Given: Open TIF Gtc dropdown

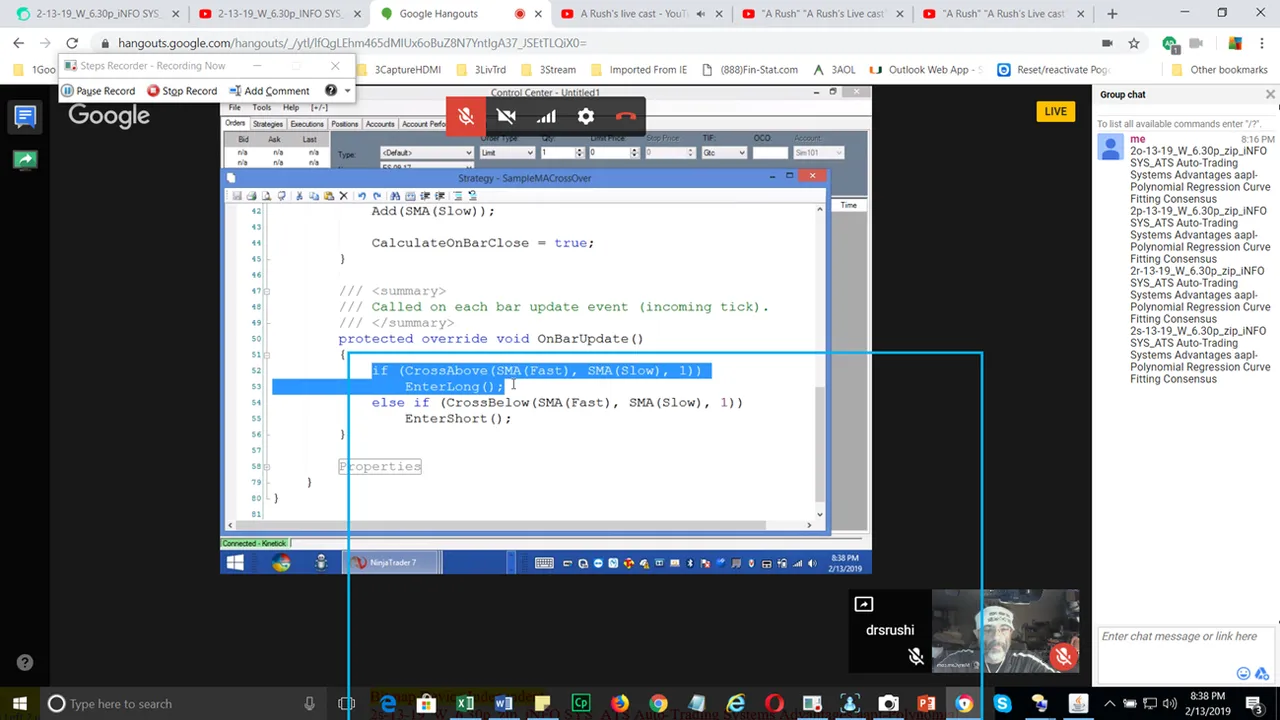Looking at the screenshot, I should point(724,153).
